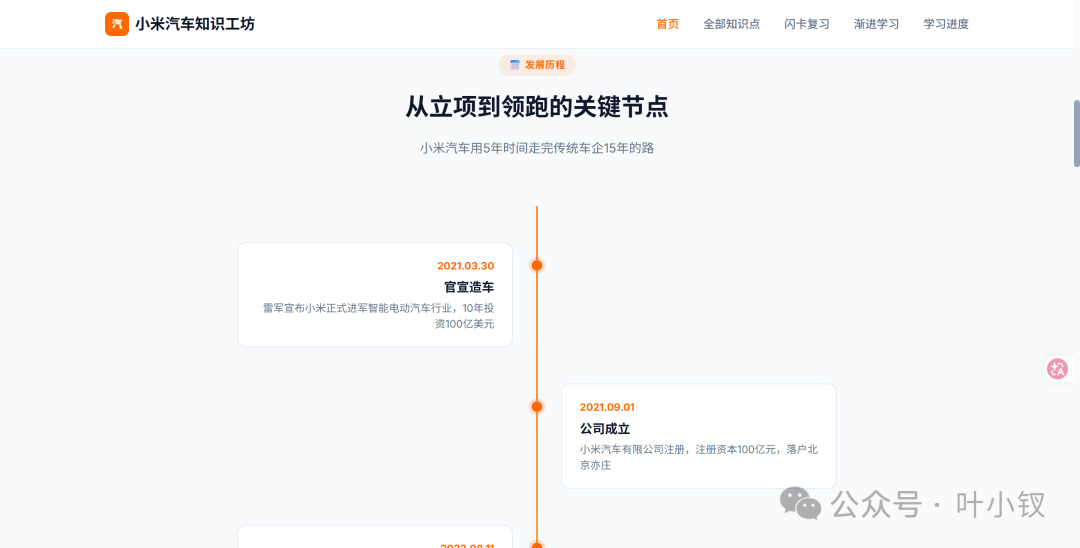Click the page vertical scrollbar thumb
Viewport: 1080px width, 548px height.
coord(1077,134)
